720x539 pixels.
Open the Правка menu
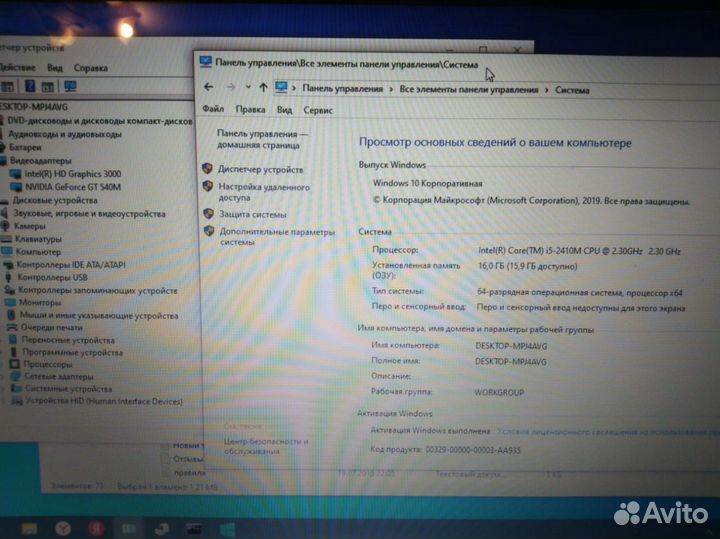pyautogui.click(x=250, y=110)
